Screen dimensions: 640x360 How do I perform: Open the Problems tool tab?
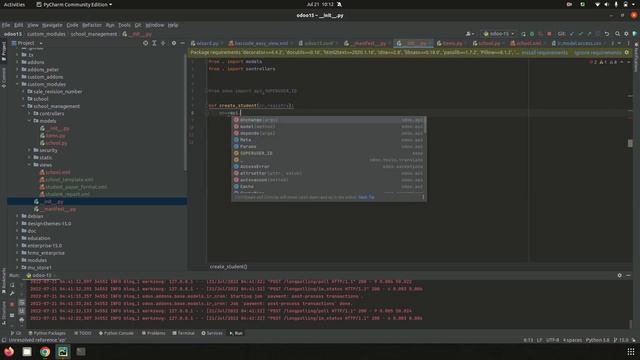[x=153, y=333]
